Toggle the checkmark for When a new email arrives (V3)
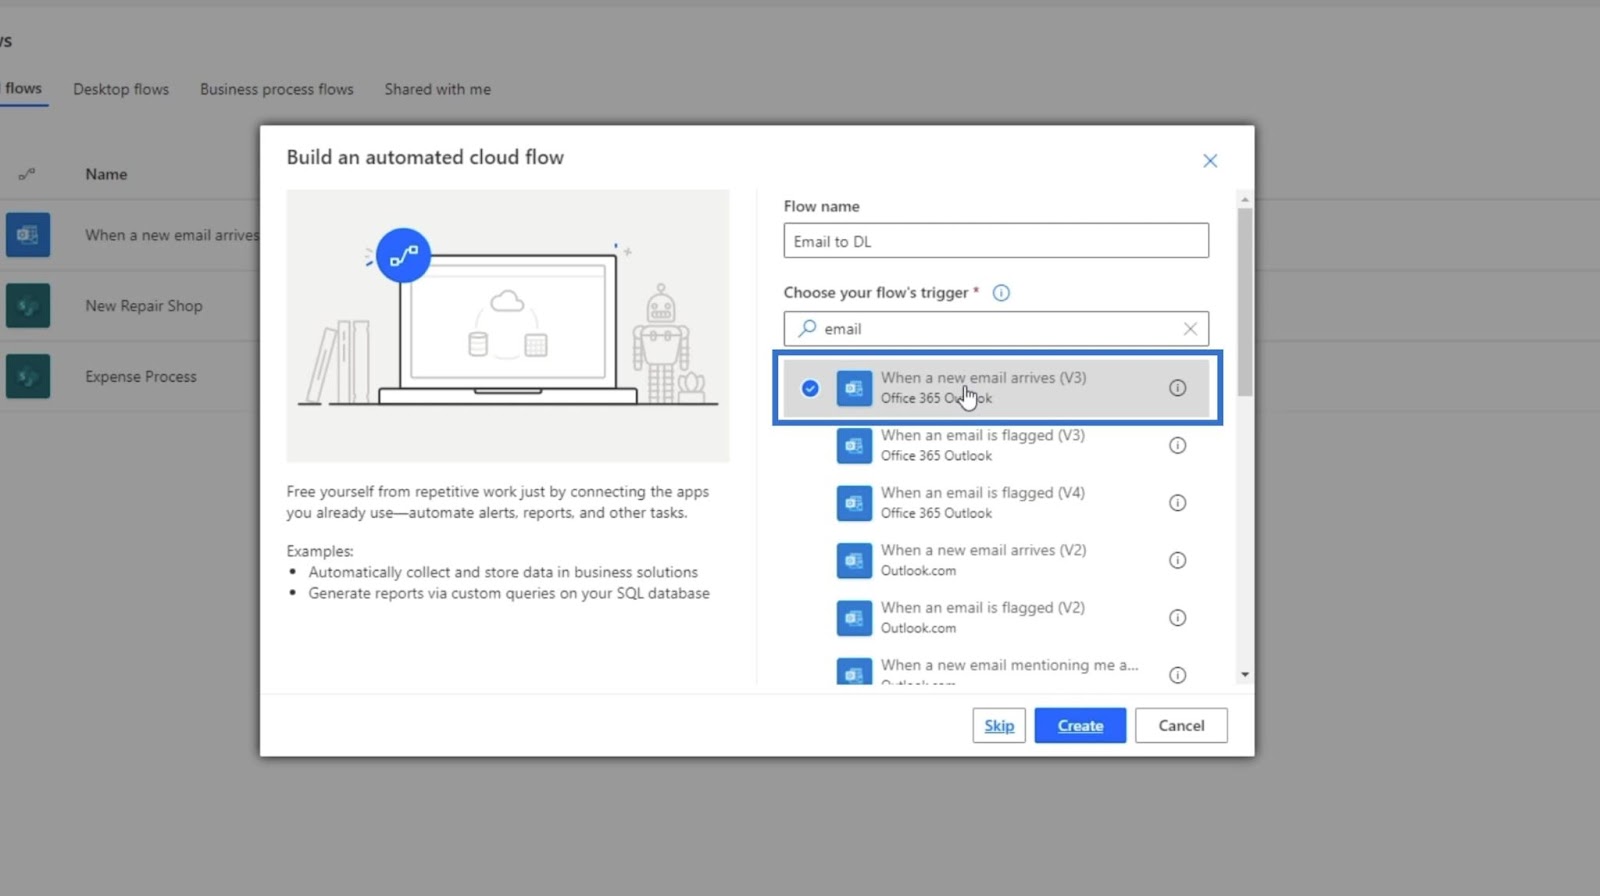The width and height of the screenshot is (1600, 896). tap(810, 388)
